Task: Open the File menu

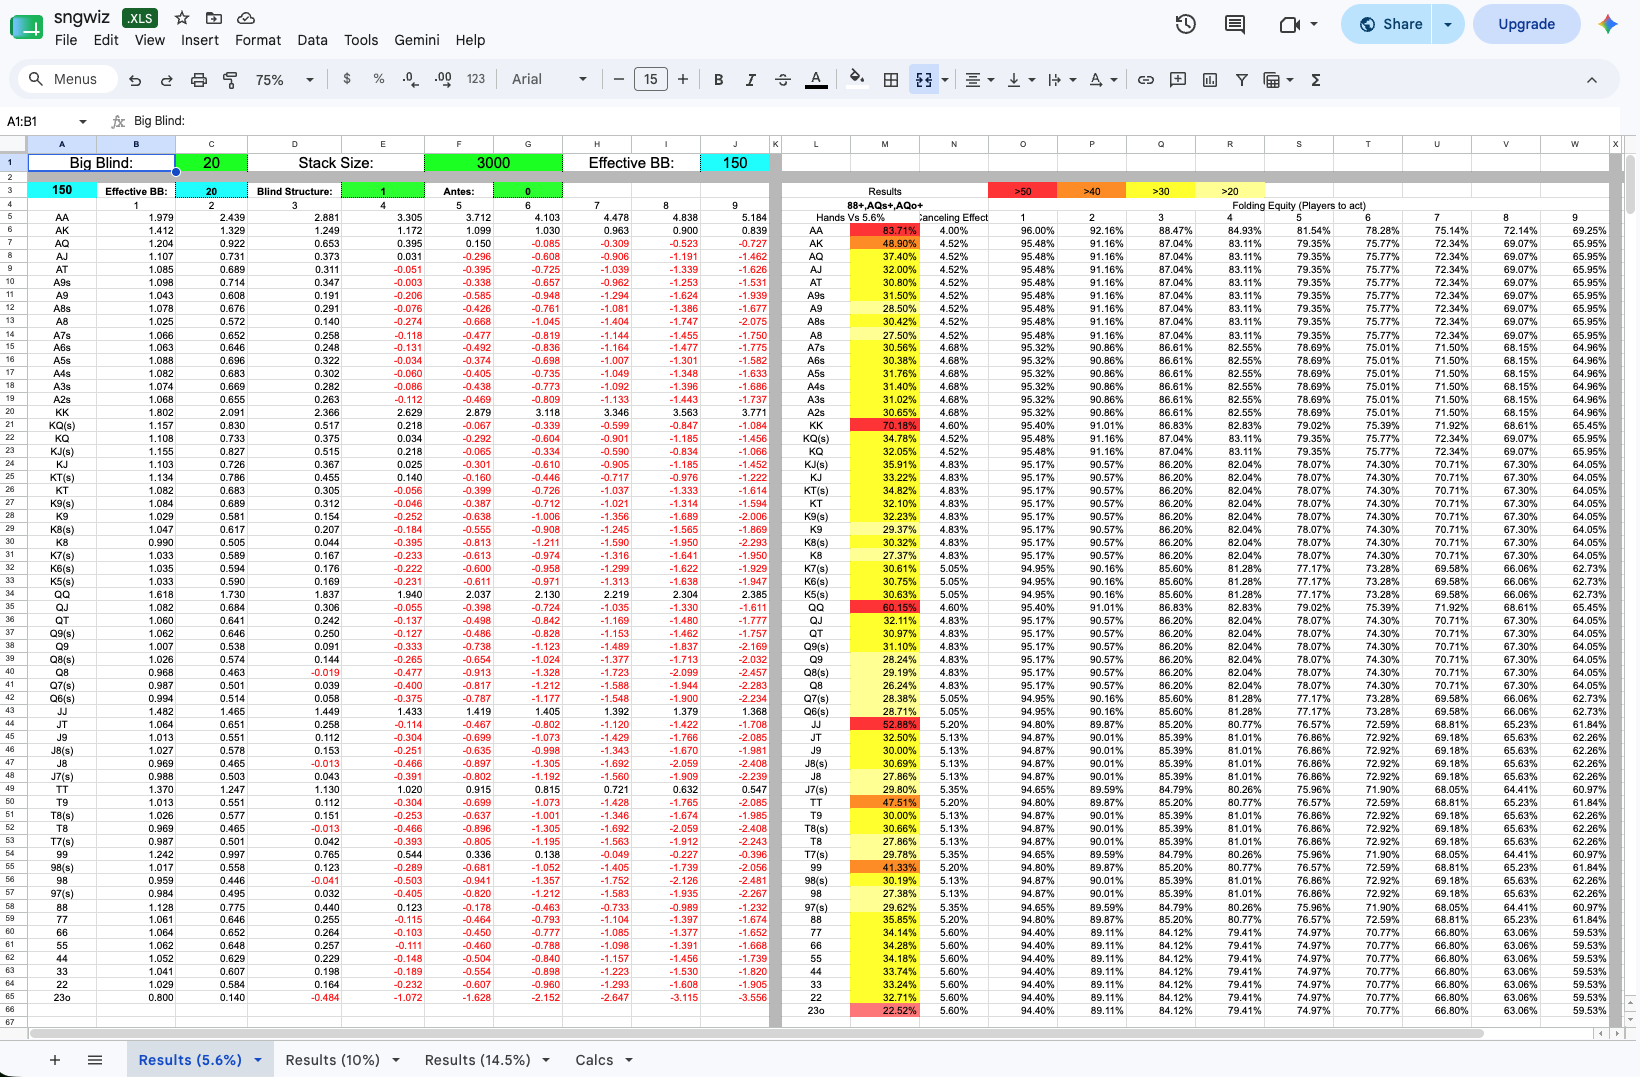Action: tap(66, 40)
